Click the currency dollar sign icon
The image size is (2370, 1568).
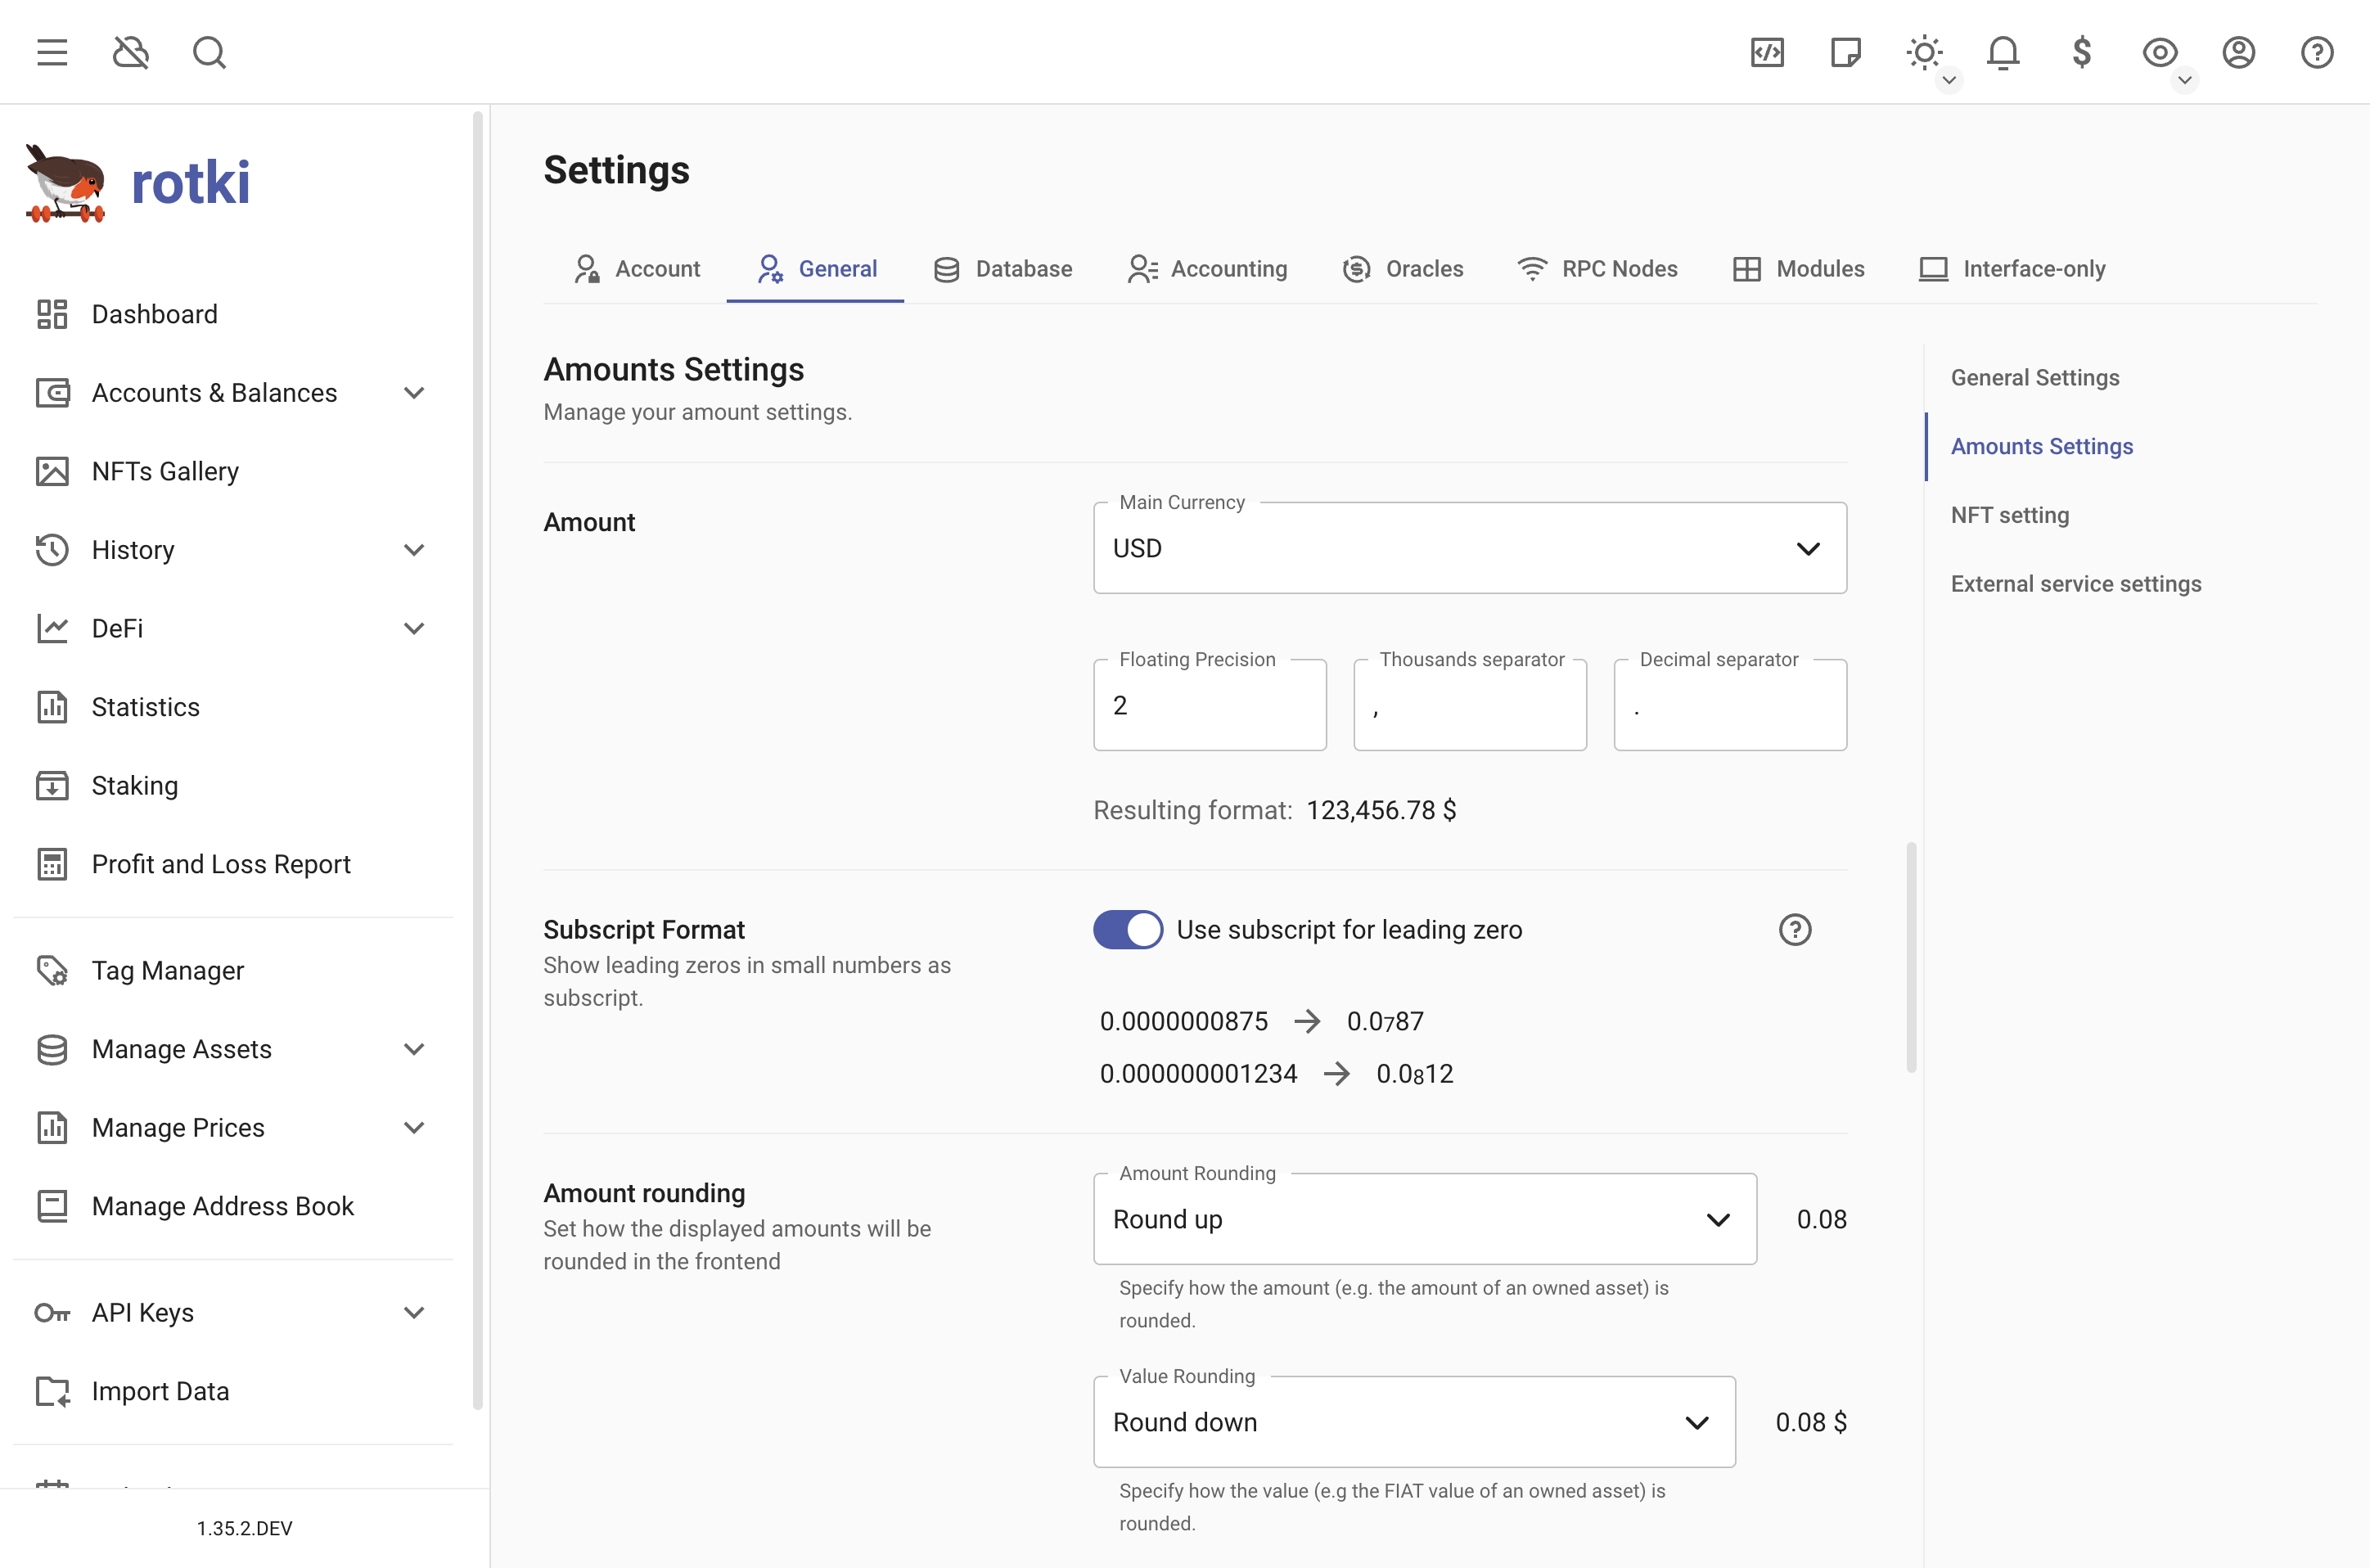pyautogui.click(x=2081, y=52)
